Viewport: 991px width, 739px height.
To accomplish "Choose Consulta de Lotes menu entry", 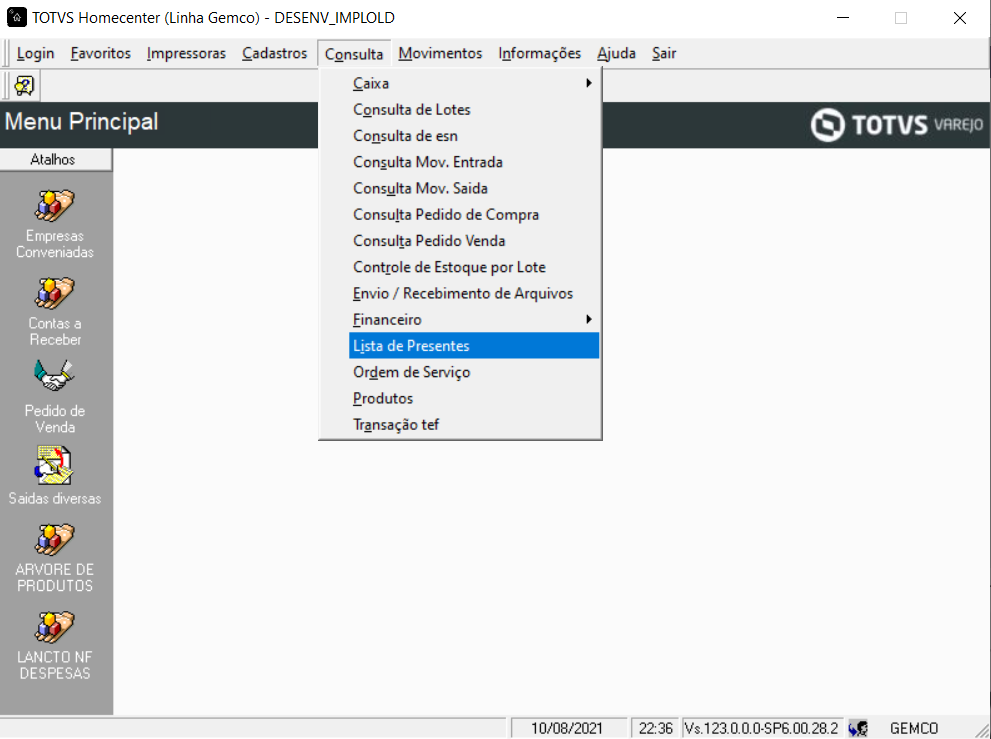I will (x=474, y=109).
